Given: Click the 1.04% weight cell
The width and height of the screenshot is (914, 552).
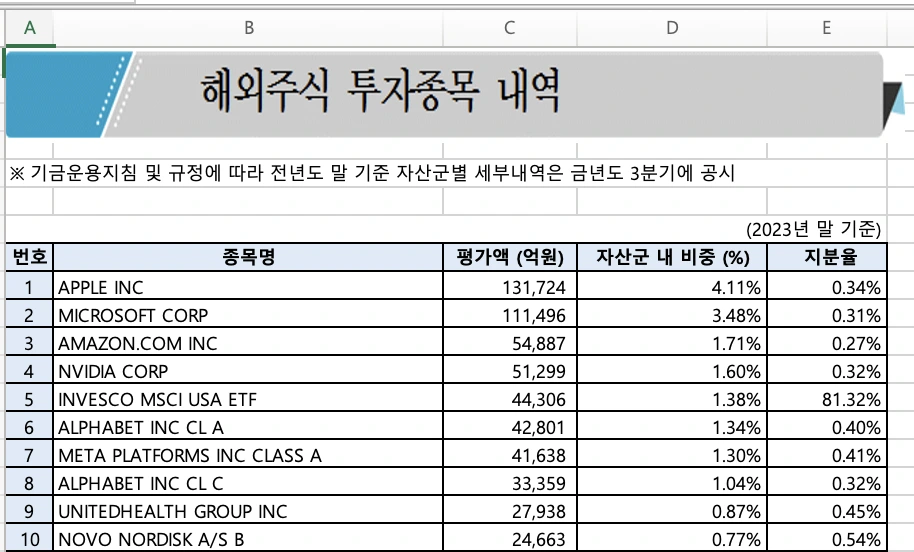Looking at the screenshot, I should click(x=672, y=481).
